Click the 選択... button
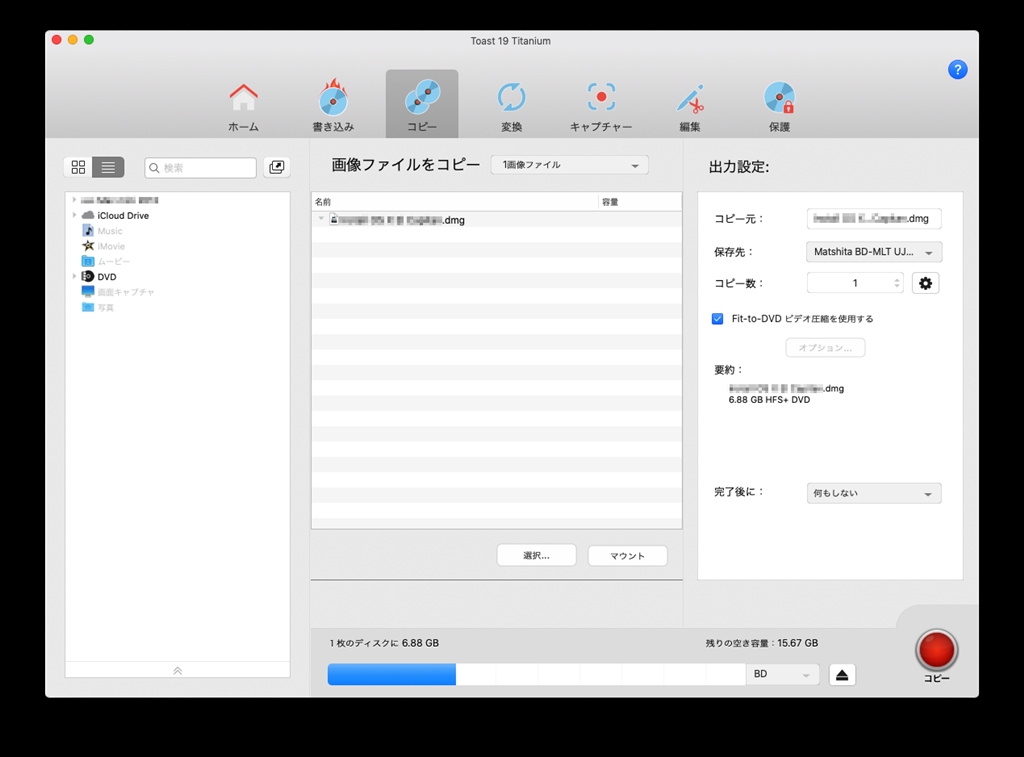This screenshot has height=757, width=1024. [536, 555]
